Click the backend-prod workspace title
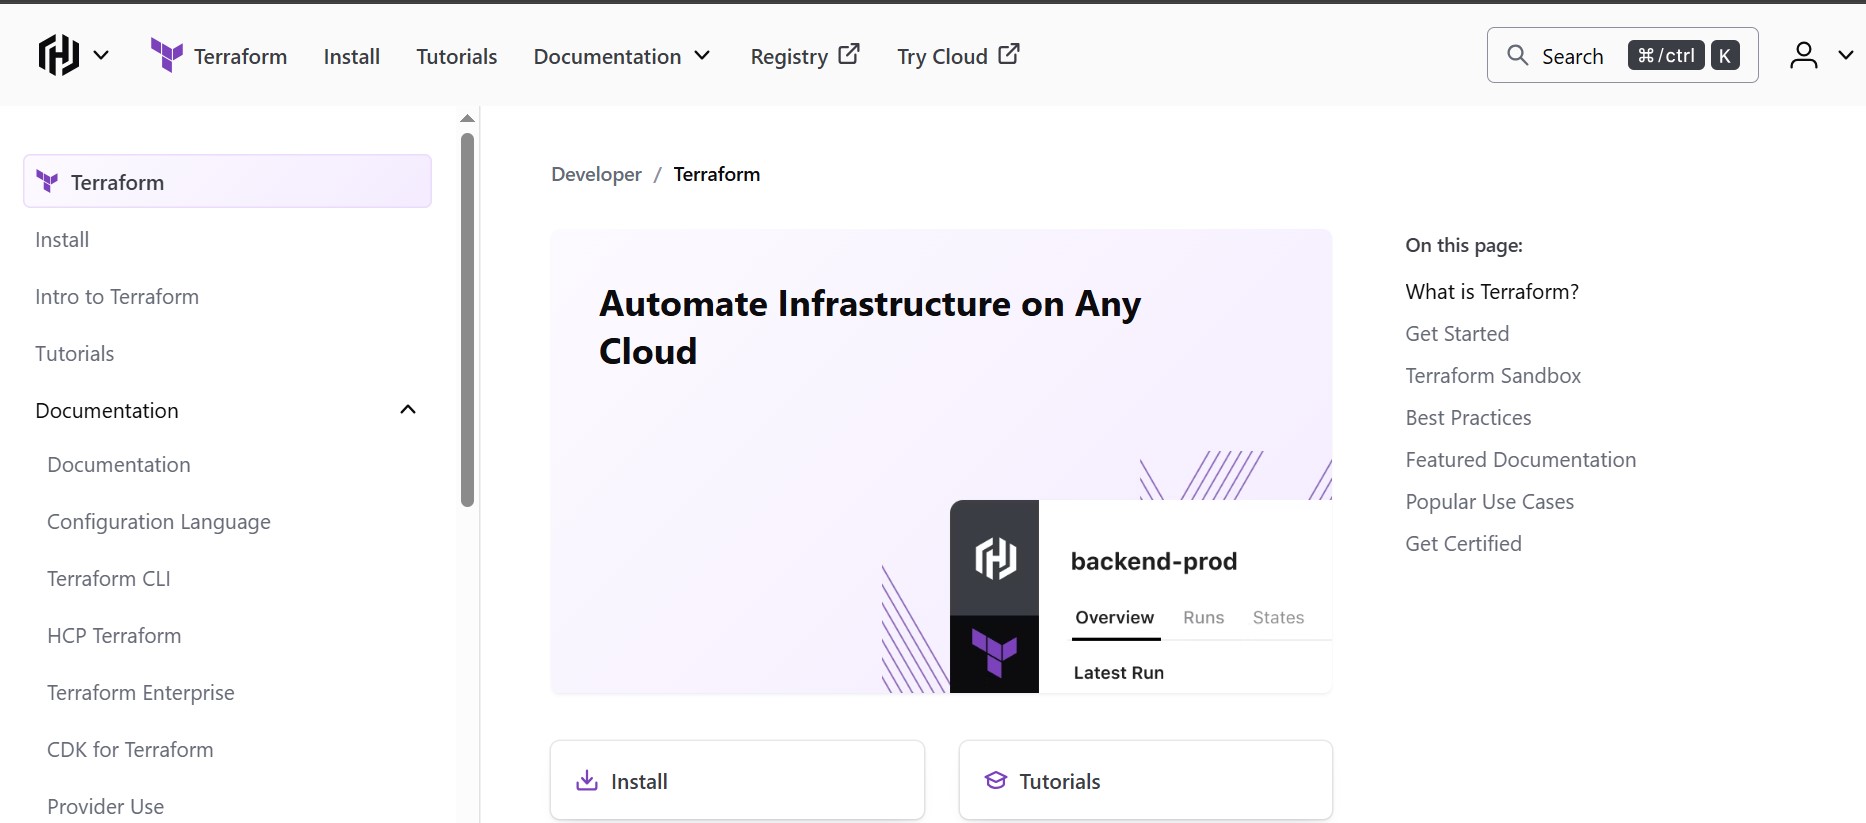This screenshot has height=823, width=1866. [1154, 561]
